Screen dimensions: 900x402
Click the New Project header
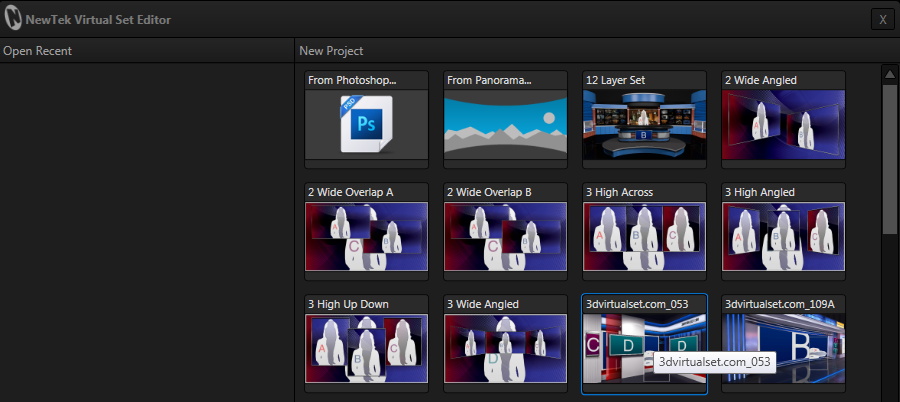(x=331, y=51)
